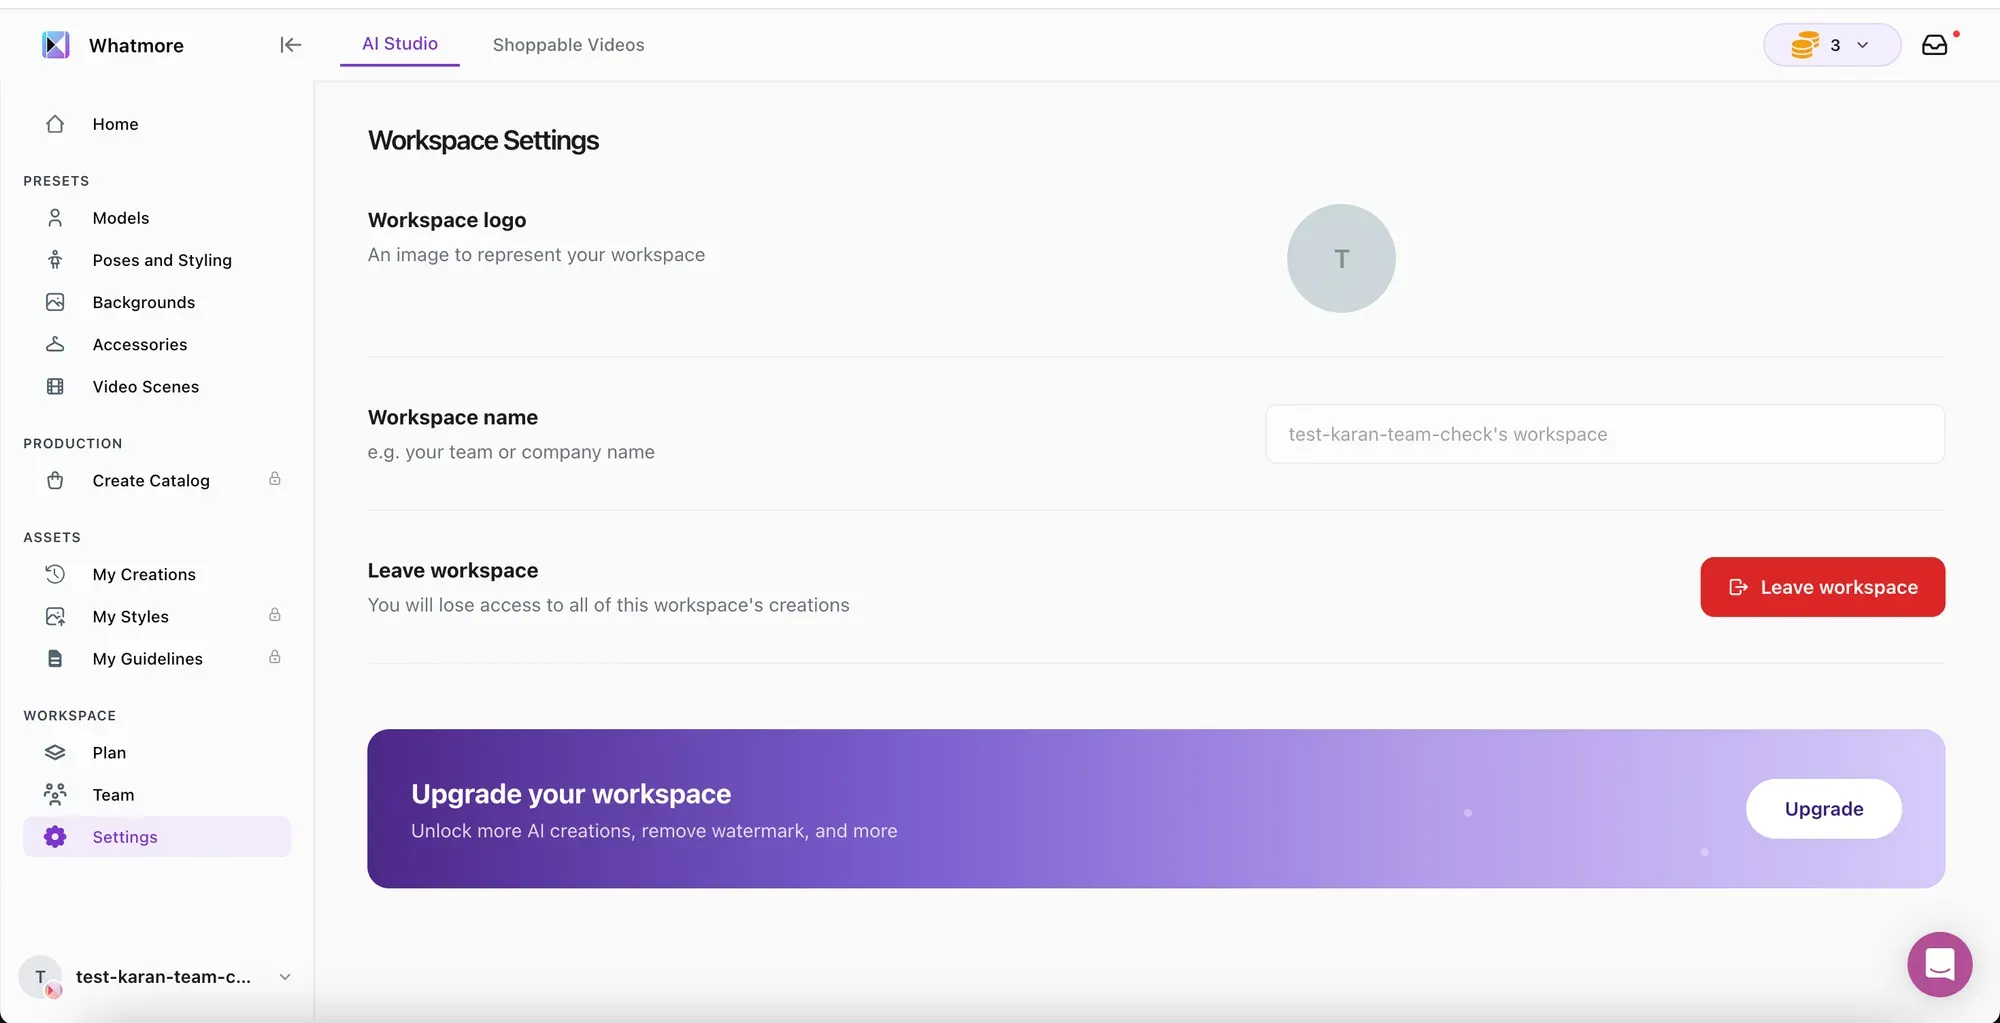Click the Accessories hanger icon
This screenshot has height=1023, width=2000.
pyautogui.click(x=56, y=344)
